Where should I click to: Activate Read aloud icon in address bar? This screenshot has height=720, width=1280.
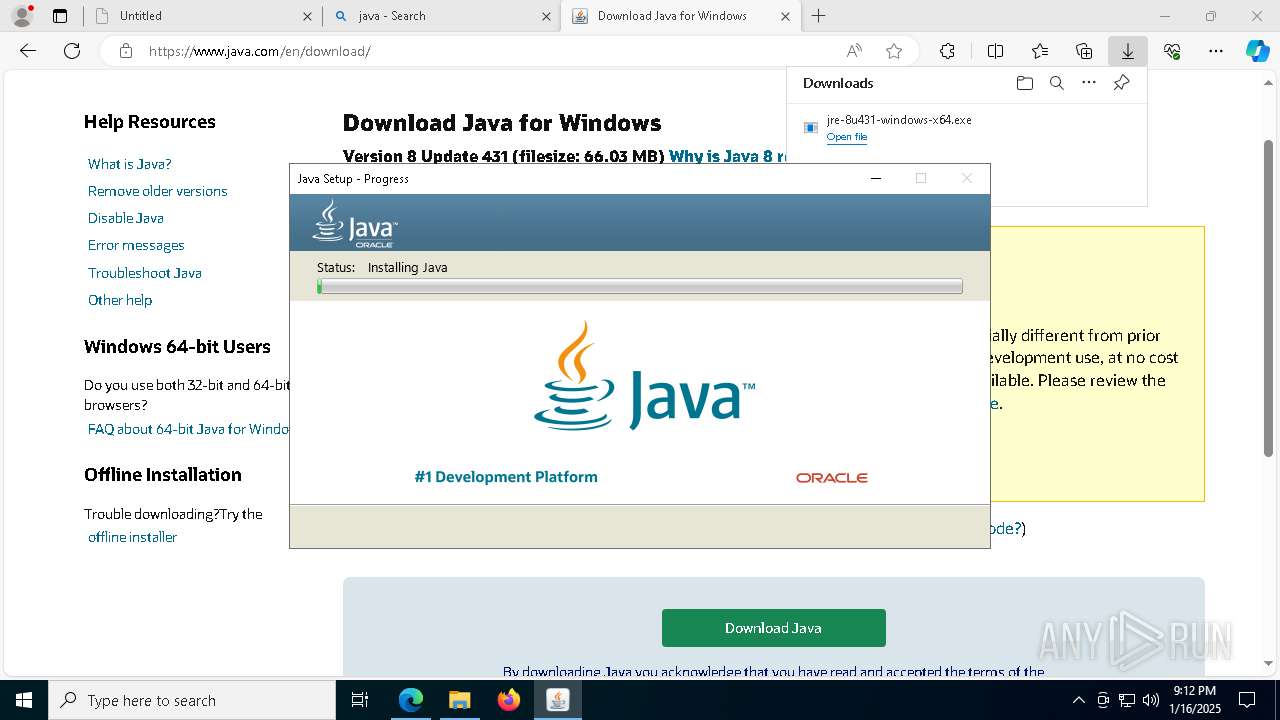pos(854,51)
